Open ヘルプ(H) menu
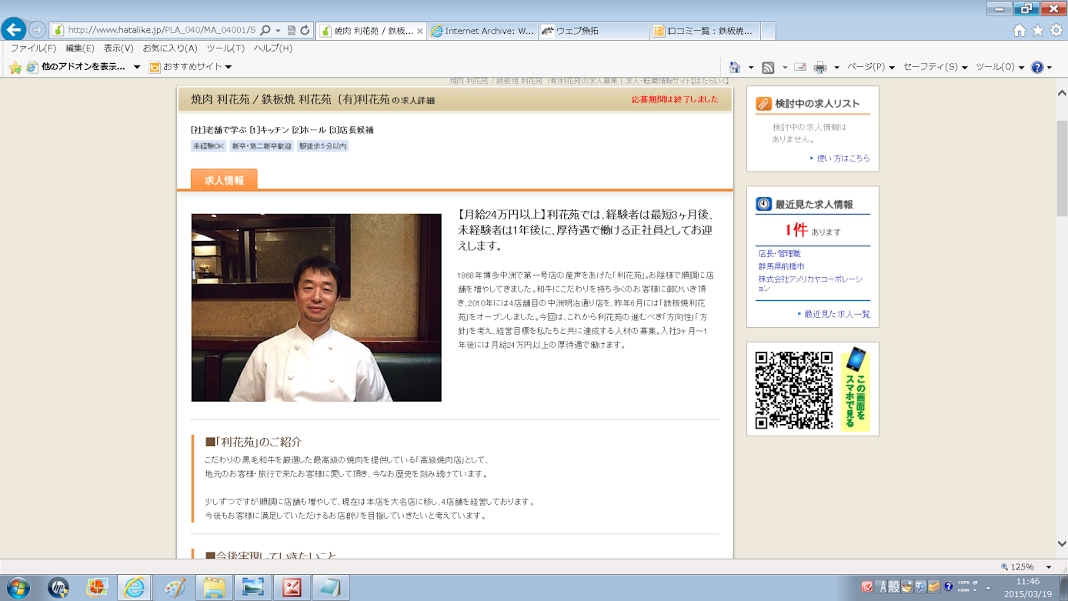1068x601 pixels. click(272, 48)
